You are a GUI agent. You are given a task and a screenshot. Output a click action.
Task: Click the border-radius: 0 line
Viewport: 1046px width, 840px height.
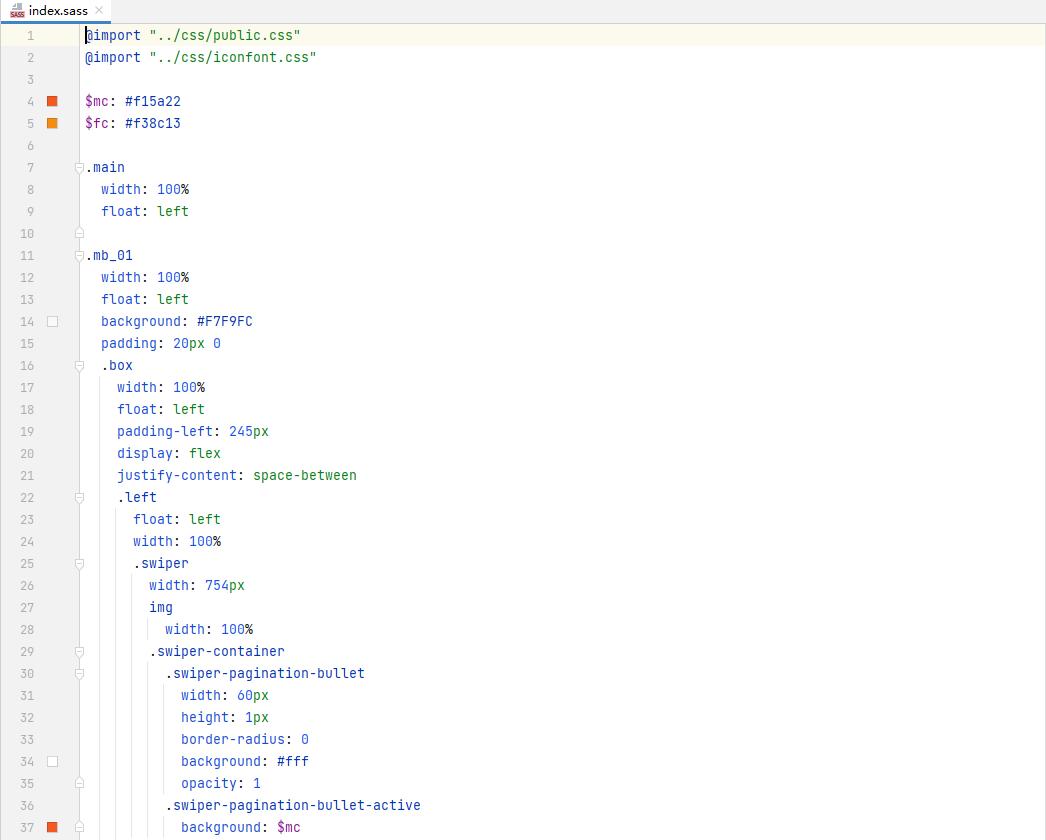(x=245, y=740)
